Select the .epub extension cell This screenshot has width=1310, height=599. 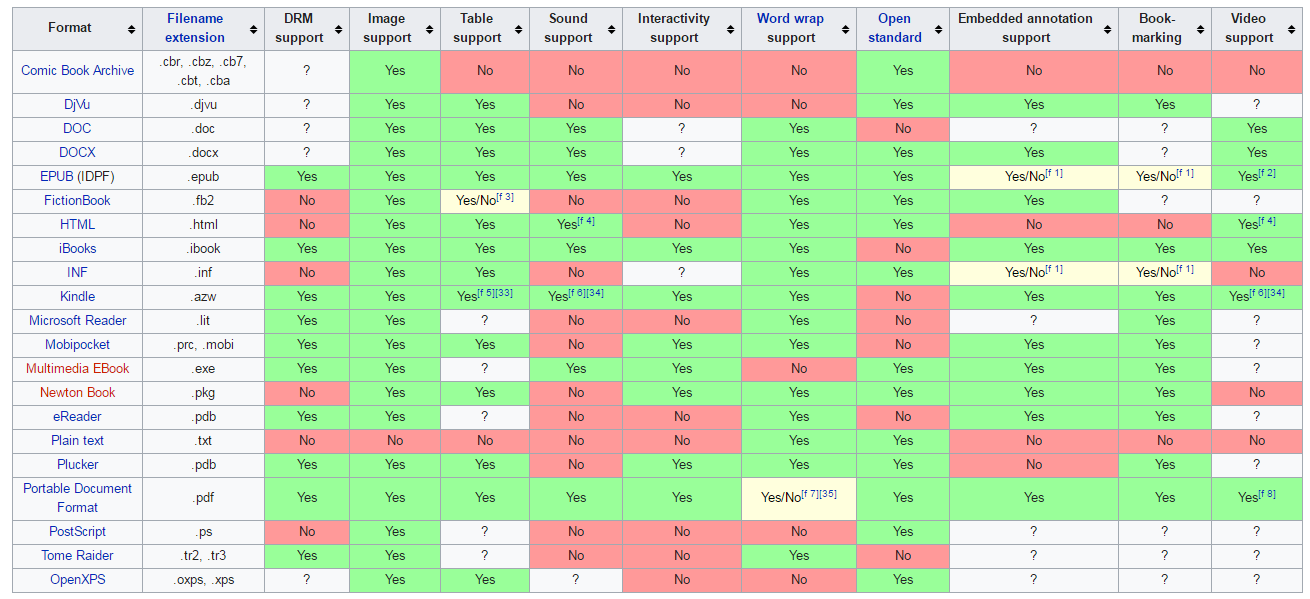(x=204, y=177)
